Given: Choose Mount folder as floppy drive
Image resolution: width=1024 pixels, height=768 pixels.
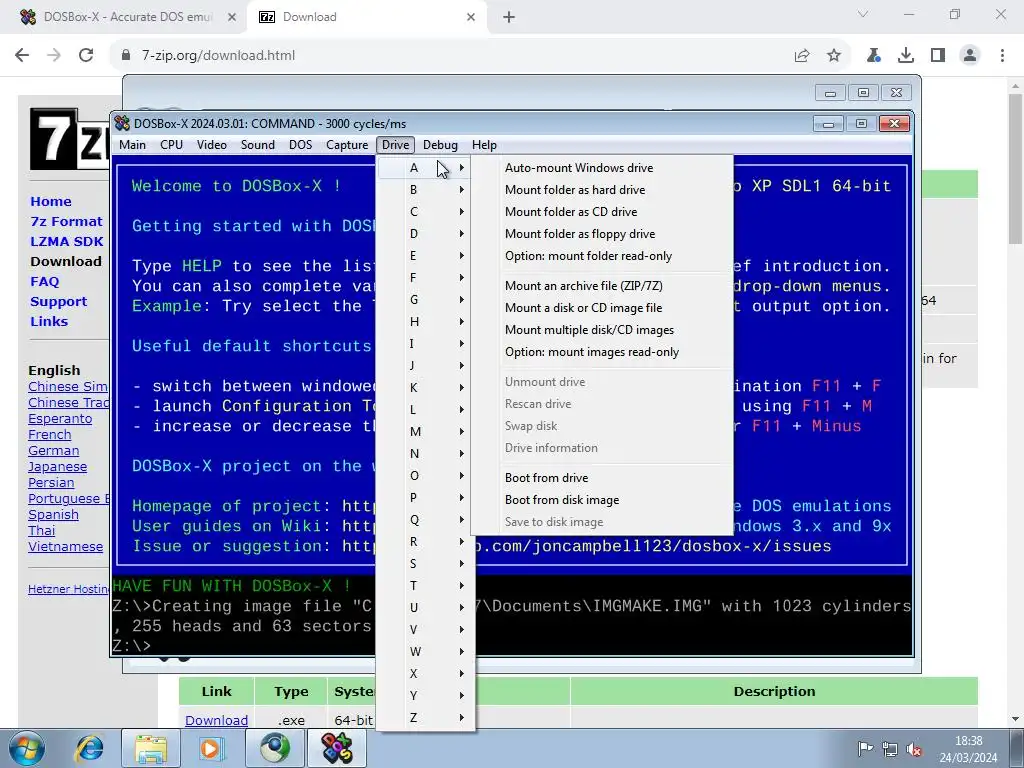Looking at the screenshot, I should click(601, 234).
